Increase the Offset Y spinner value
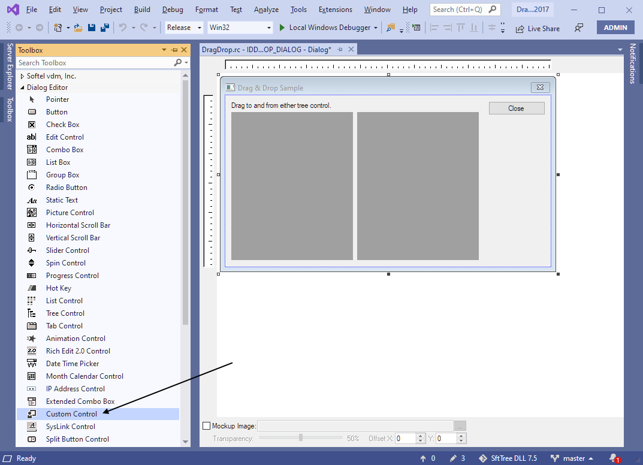The width and height of the screenshot is (643, 465). 461,436
